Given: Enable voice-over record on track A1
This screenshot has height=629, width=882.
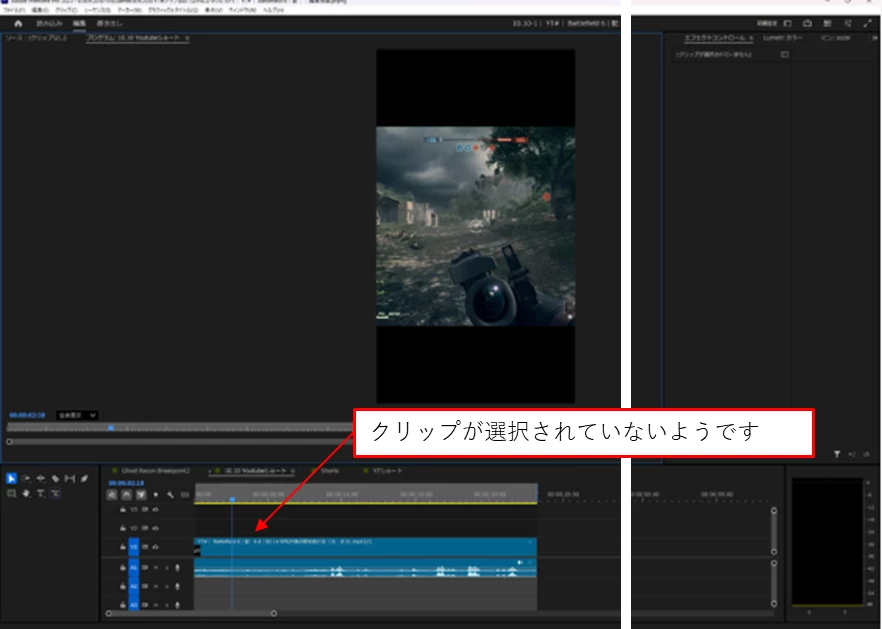Looking at the screenshot, I should coord(177,568).
